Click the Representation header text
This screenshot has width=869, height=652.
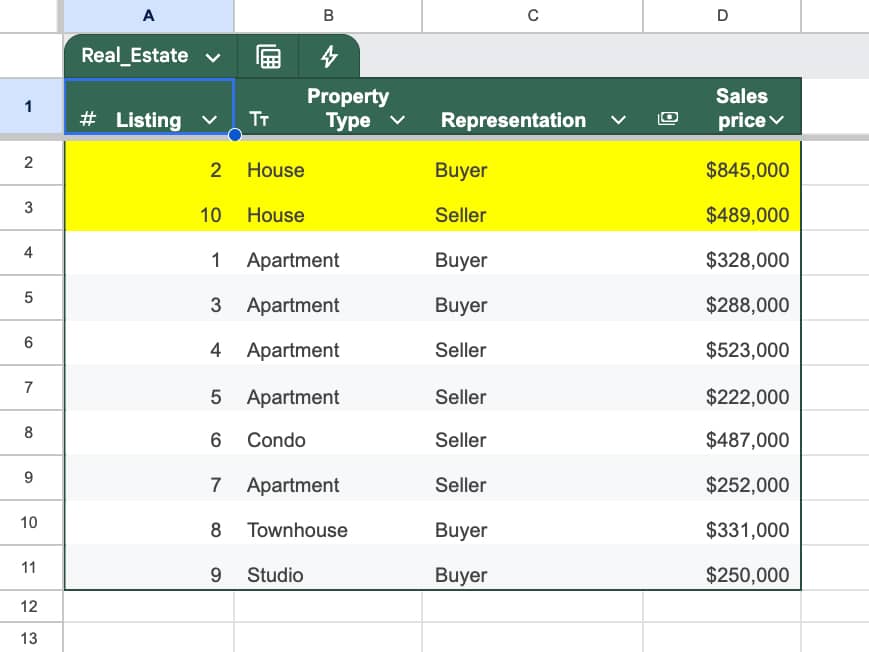coord(513,120)
